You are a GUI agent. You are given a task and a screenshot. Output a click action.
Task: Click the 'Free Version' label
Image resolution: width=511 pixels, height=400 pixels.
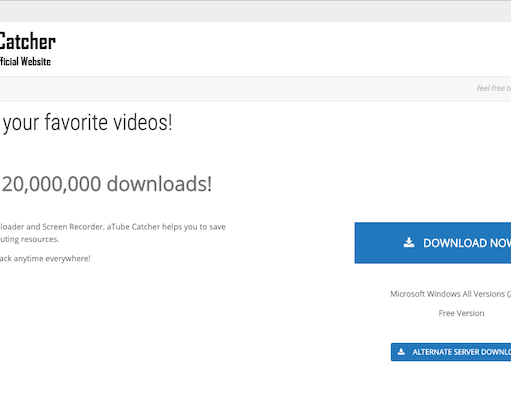(461, 313)
